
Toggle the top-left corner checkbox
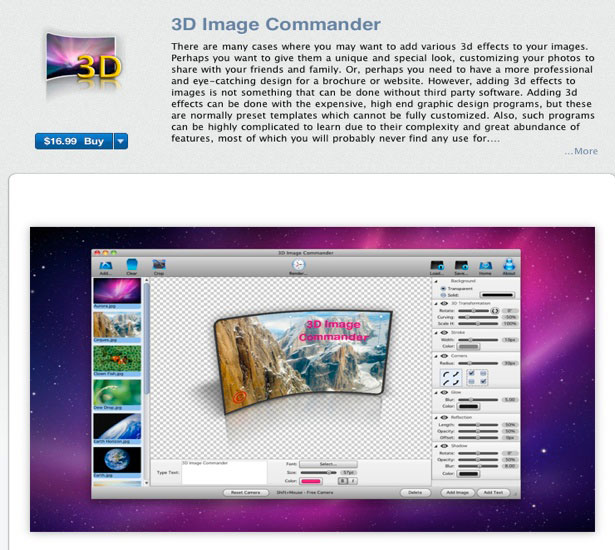[471, 373]
